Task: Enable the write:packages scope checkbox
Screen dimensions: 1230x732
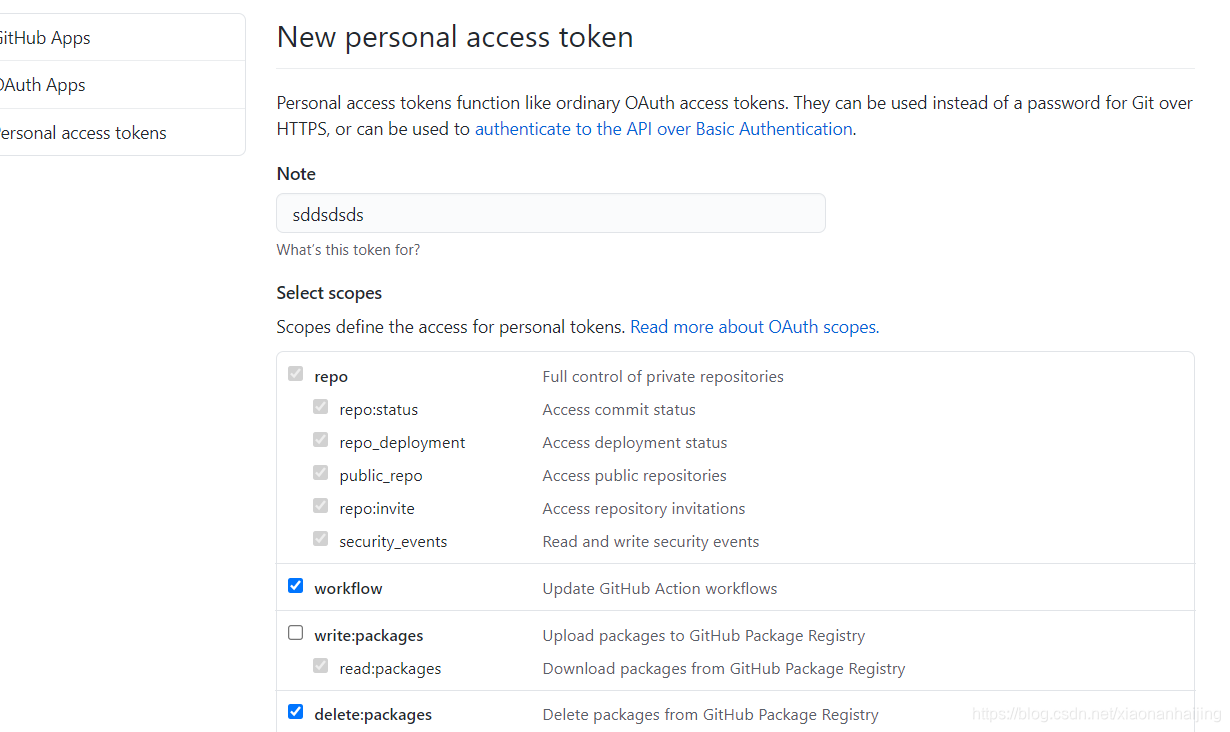Action: coord(295,633)
